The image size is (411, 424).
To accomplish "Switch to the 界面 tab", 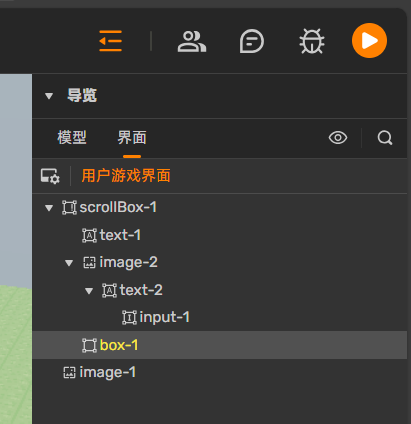I will 132,137.
